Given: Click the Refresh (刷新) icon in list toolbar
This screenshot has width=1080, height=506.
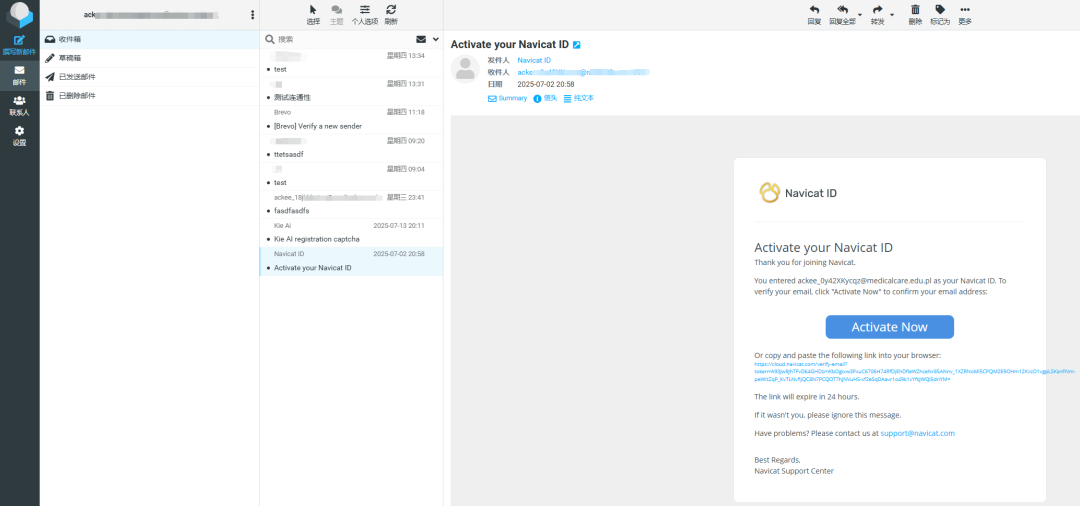Looking at the screenshot, I should pos(391,10).
